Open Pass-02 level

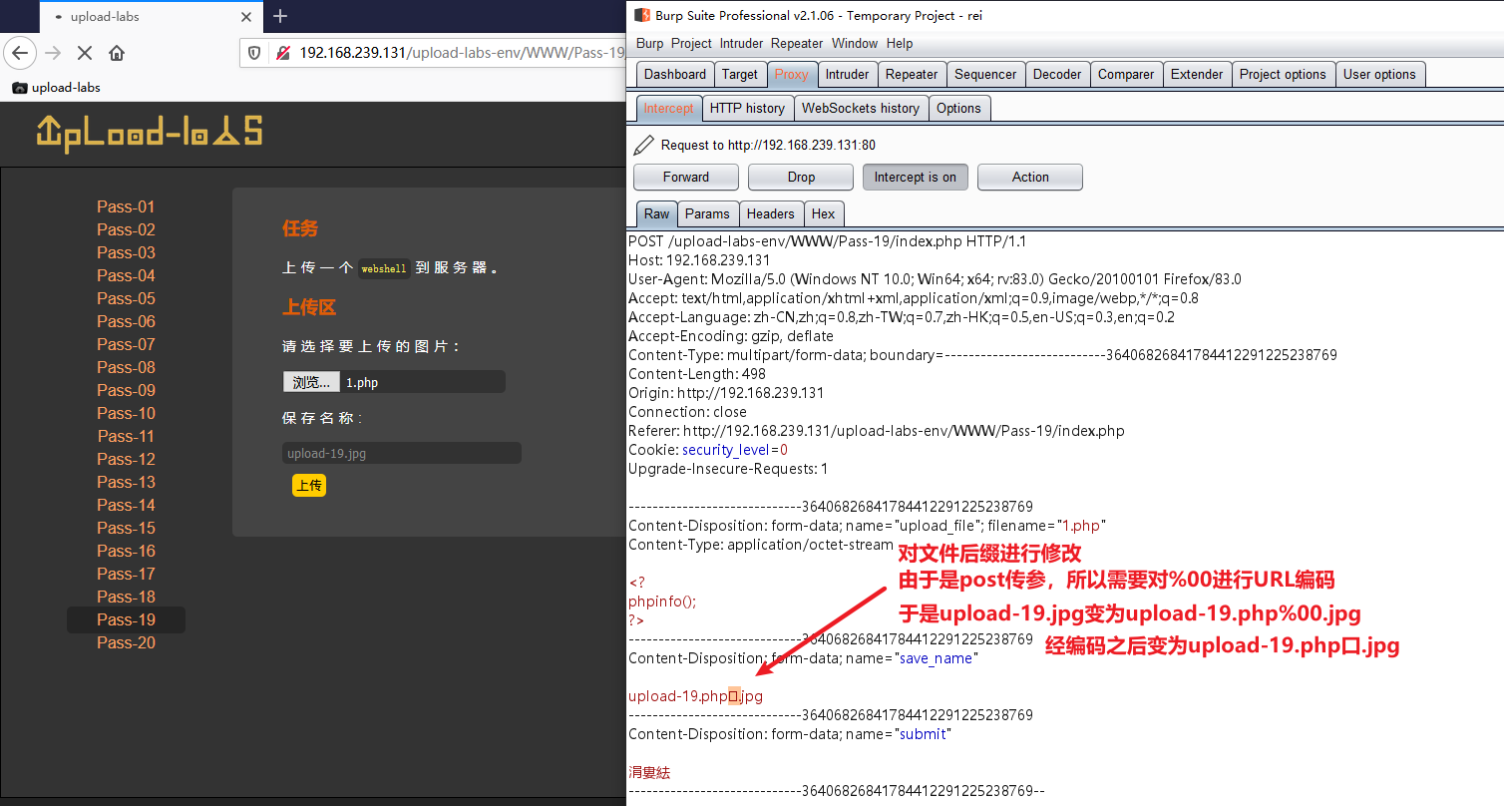126,230
